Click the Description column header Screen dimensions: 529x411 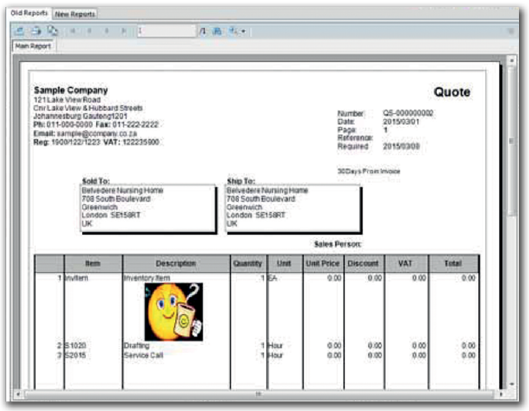tap(176, 264)
